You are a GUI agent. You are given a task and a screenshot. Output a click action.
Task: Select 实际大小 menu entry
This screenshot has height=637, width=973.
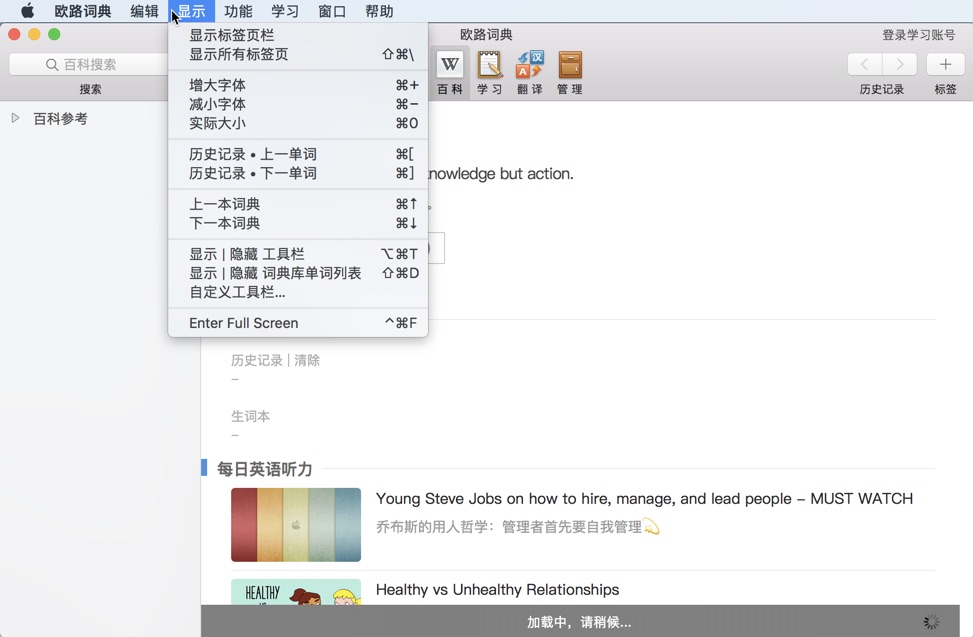[x=298, y=123]
